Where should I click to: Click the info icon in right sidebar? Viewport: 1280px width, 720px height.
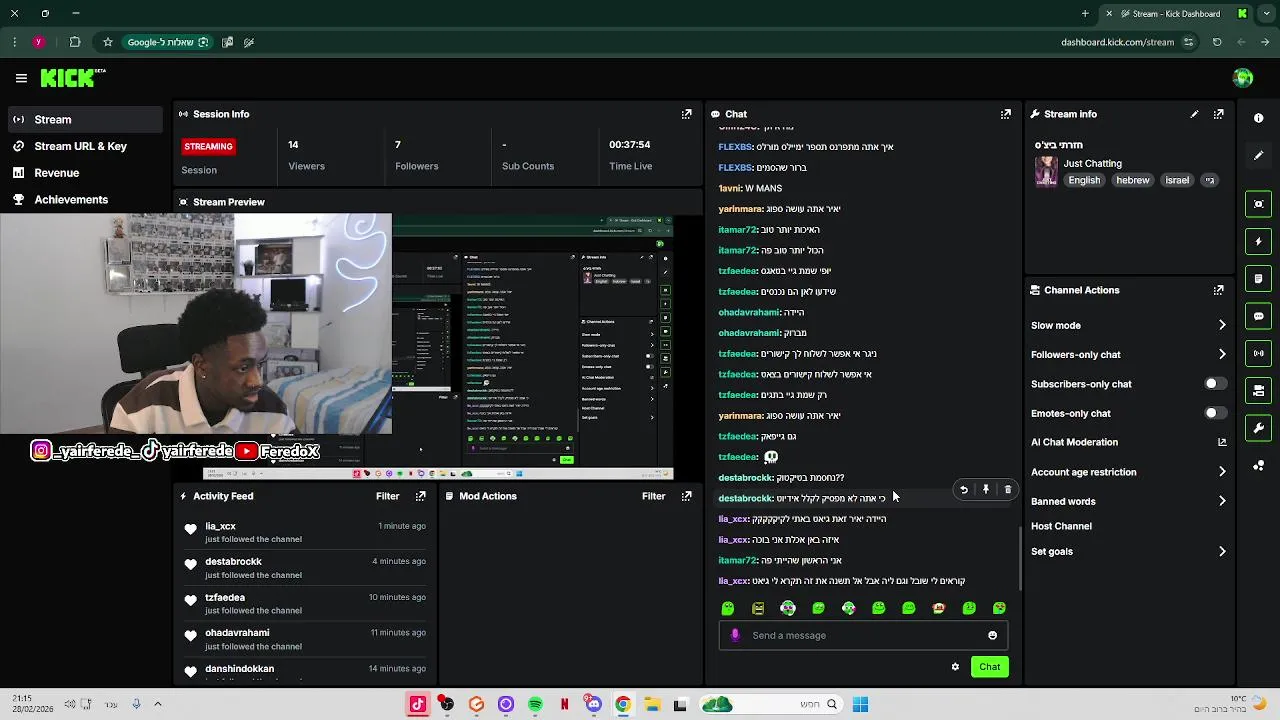coord(1259,118)
